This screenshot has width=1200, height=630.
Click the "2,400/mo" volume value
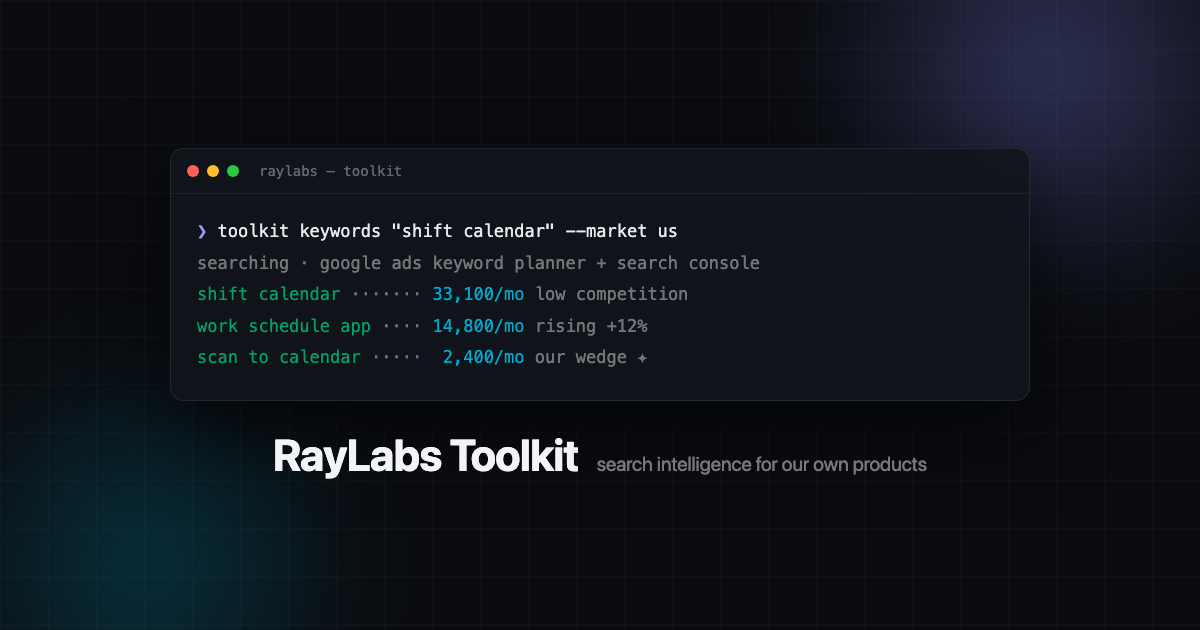click(484, 357)
